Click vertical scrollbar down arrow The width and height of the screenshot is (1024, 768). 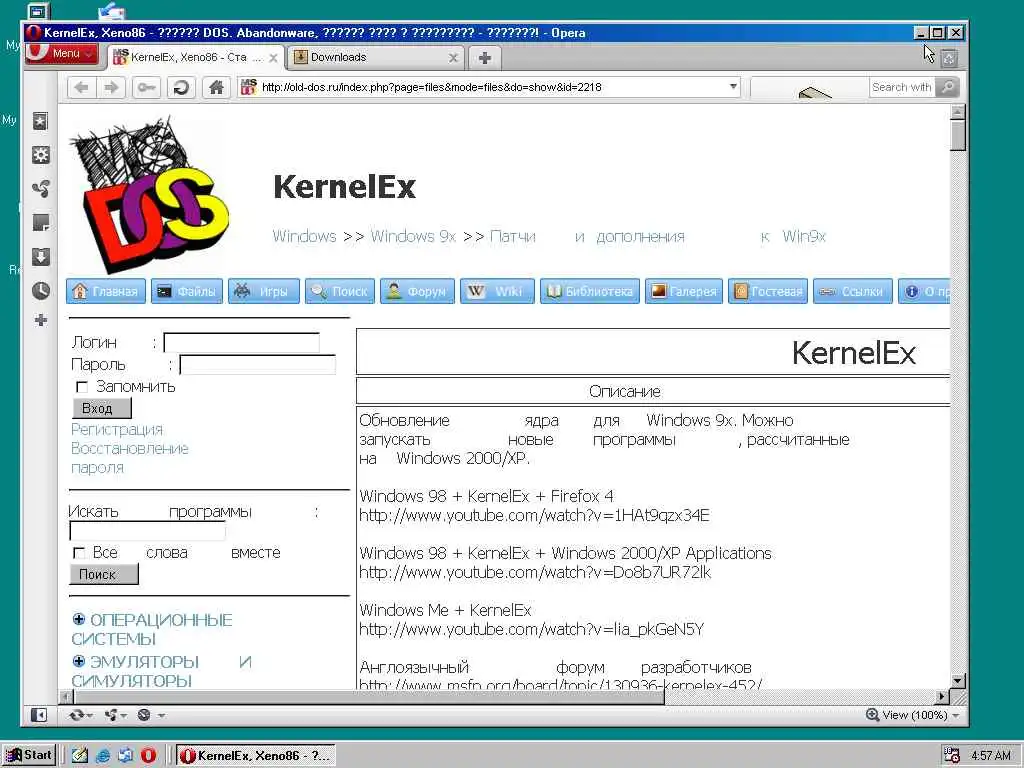957,680
